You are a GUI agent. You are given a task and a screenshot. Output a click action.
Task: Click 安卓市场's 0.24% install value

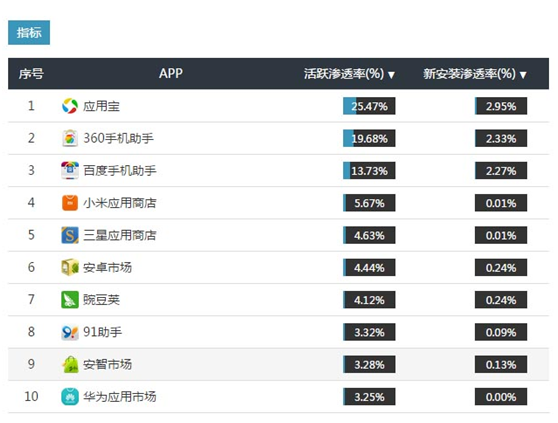point(501,268)
